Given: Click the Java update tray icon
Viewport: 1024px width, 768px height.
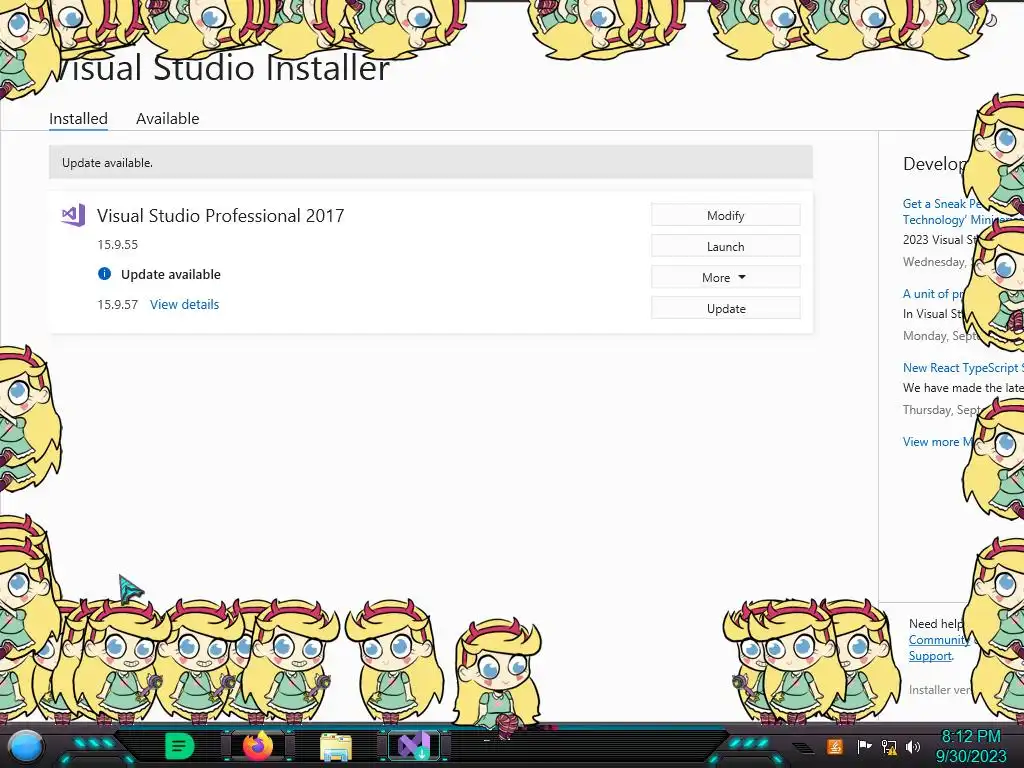Looking at the screenshot, I should [834, 746].
